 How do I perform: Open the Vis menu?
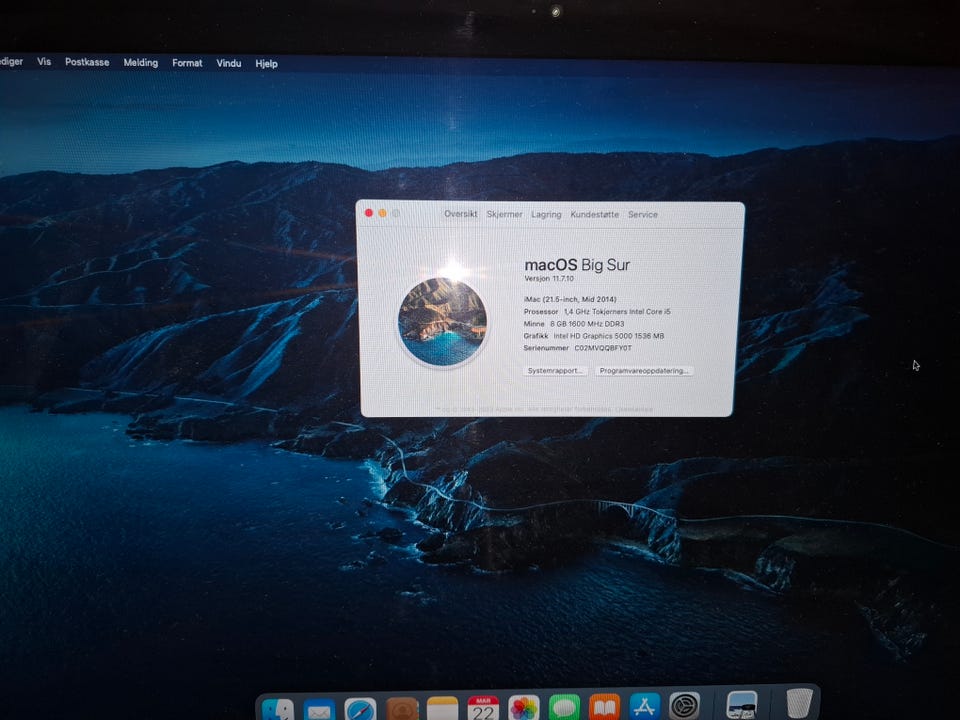[x=44, y=61]
